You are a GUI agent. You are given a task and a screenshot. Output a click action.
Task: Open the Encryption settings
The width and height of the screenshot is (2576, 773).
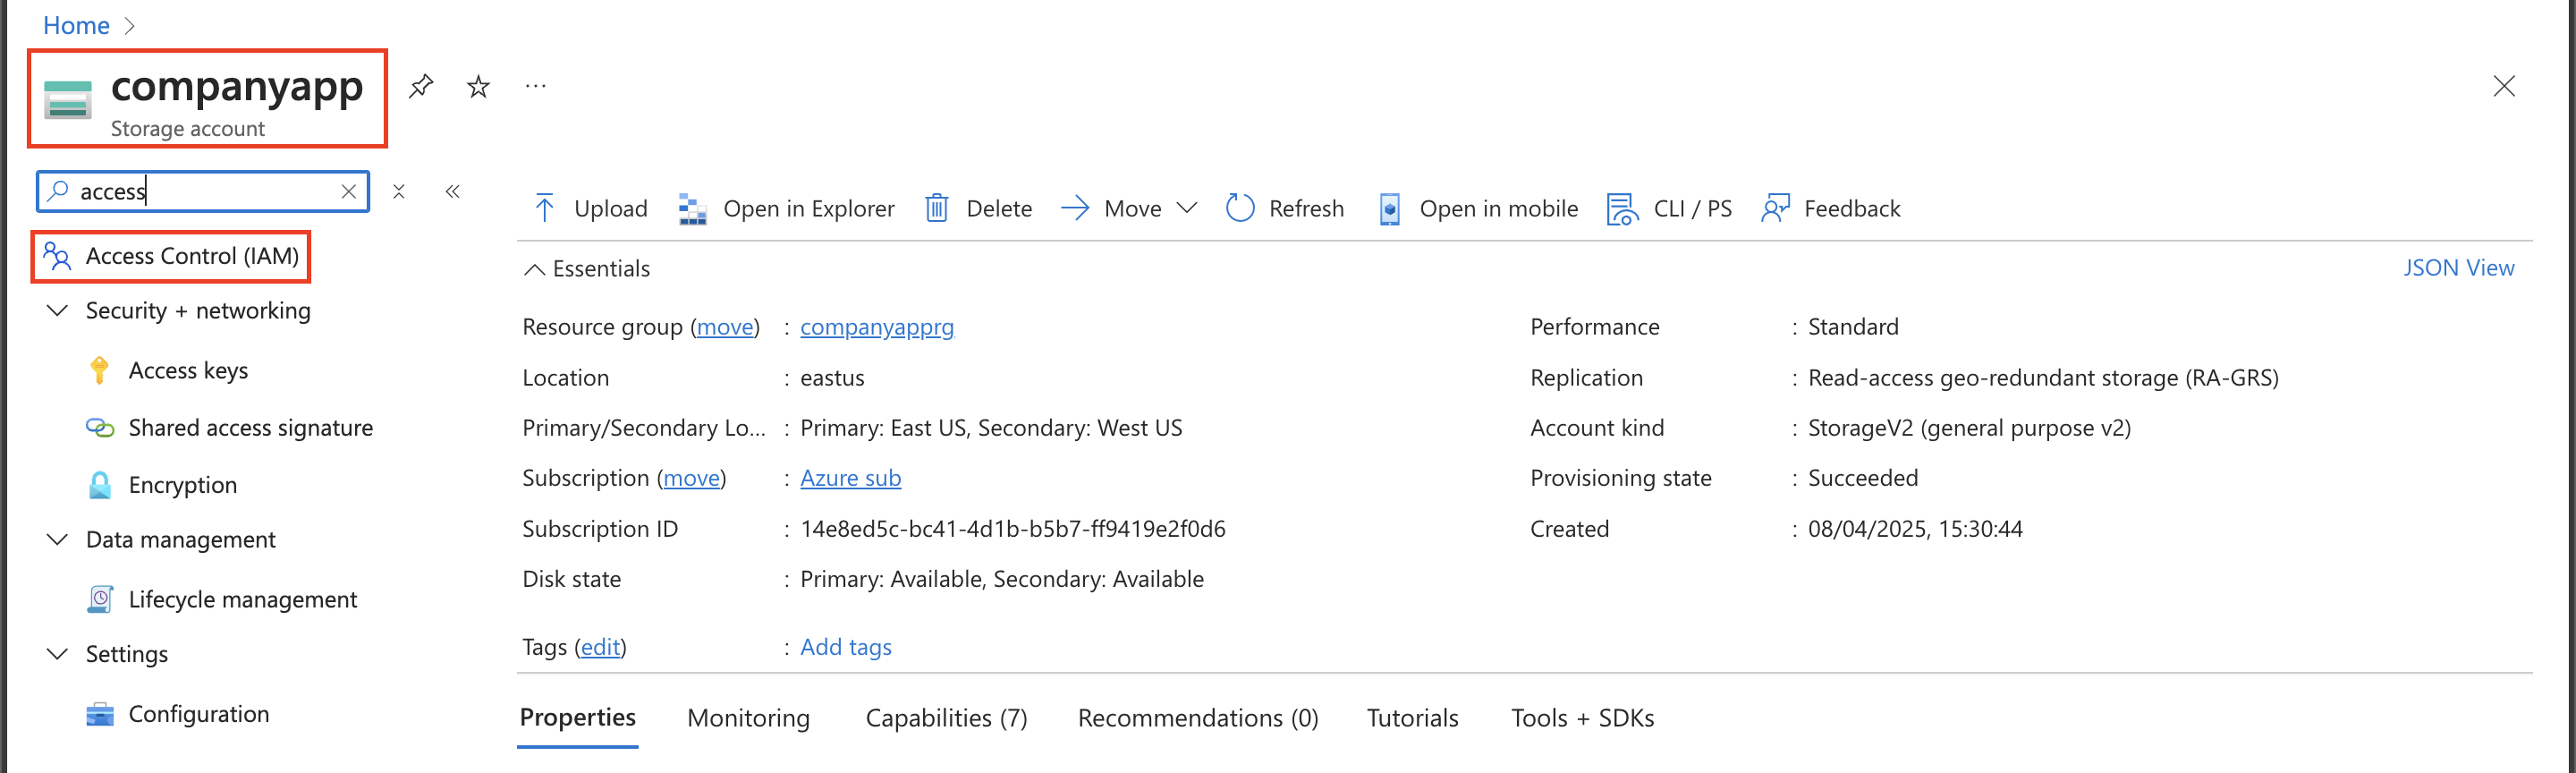click(182, 485)
